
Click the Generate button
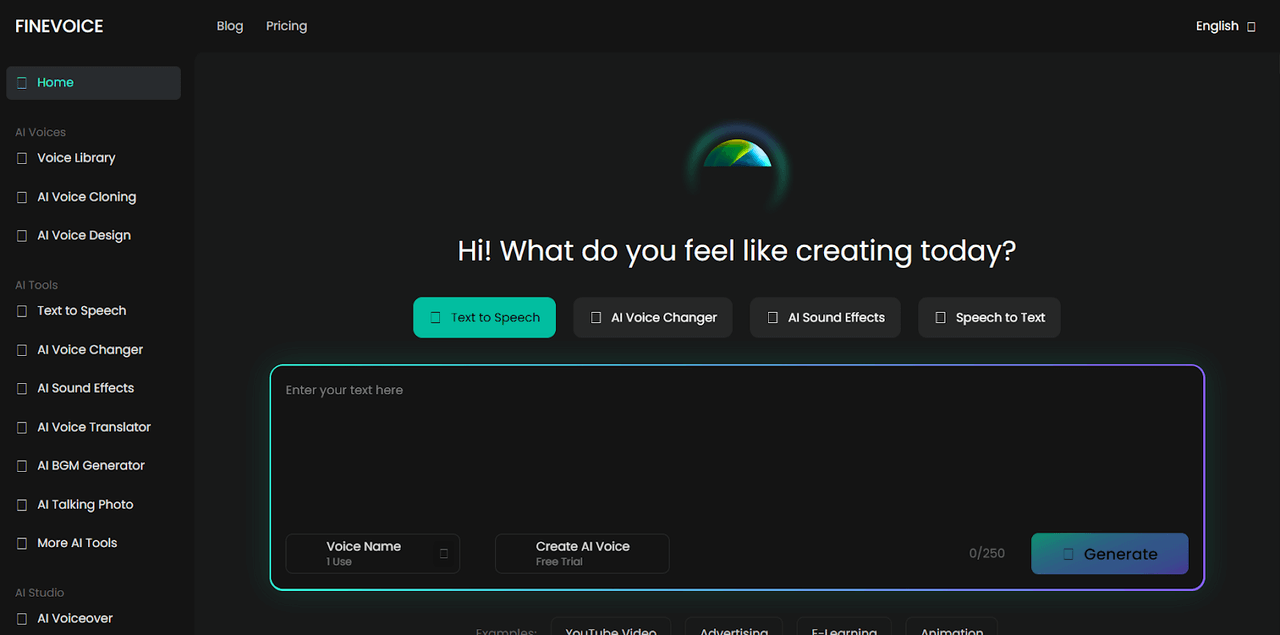(1110, 554)
